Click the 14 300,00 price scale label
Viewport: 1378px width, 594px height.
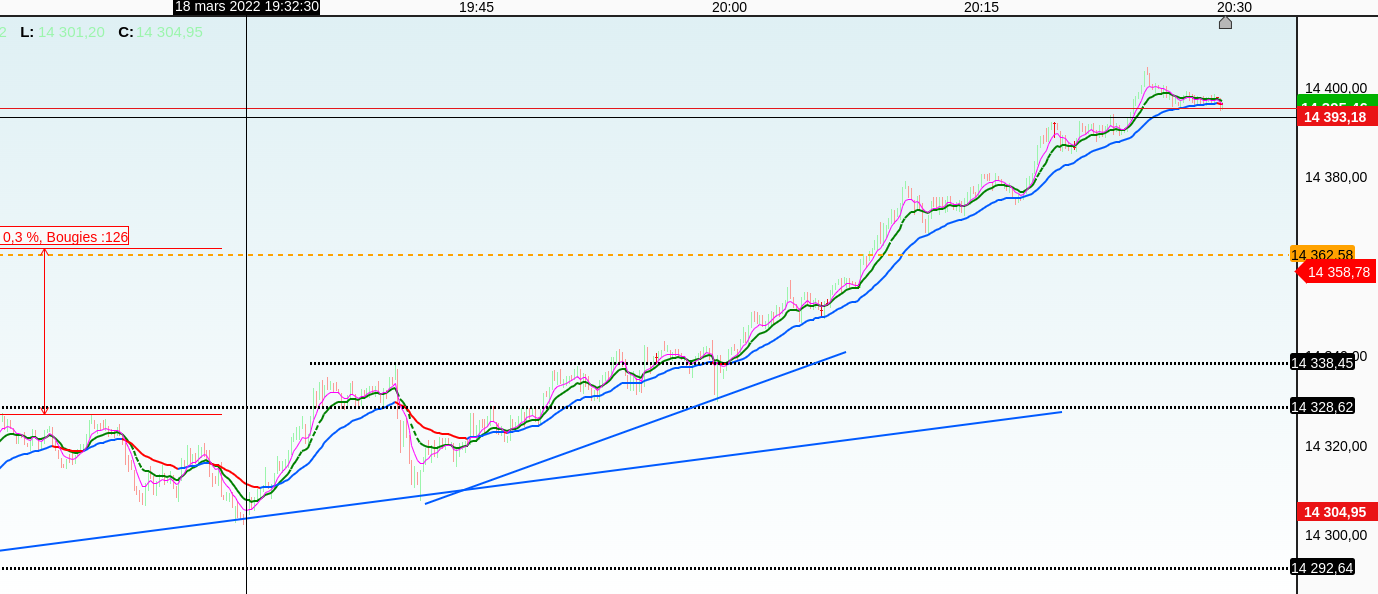(1335, 535)
